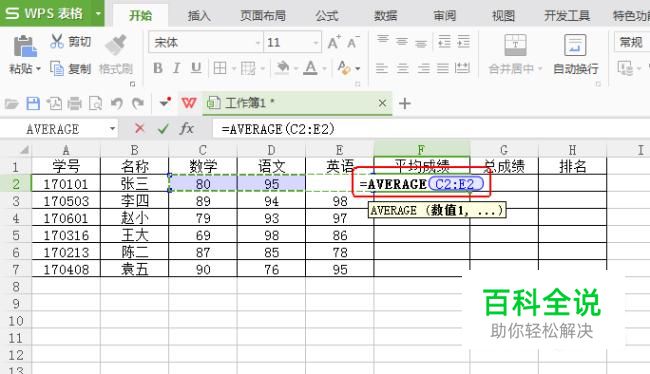
Task: Click the Wrap Text (自动换行) button
Action: coord(576,55)
